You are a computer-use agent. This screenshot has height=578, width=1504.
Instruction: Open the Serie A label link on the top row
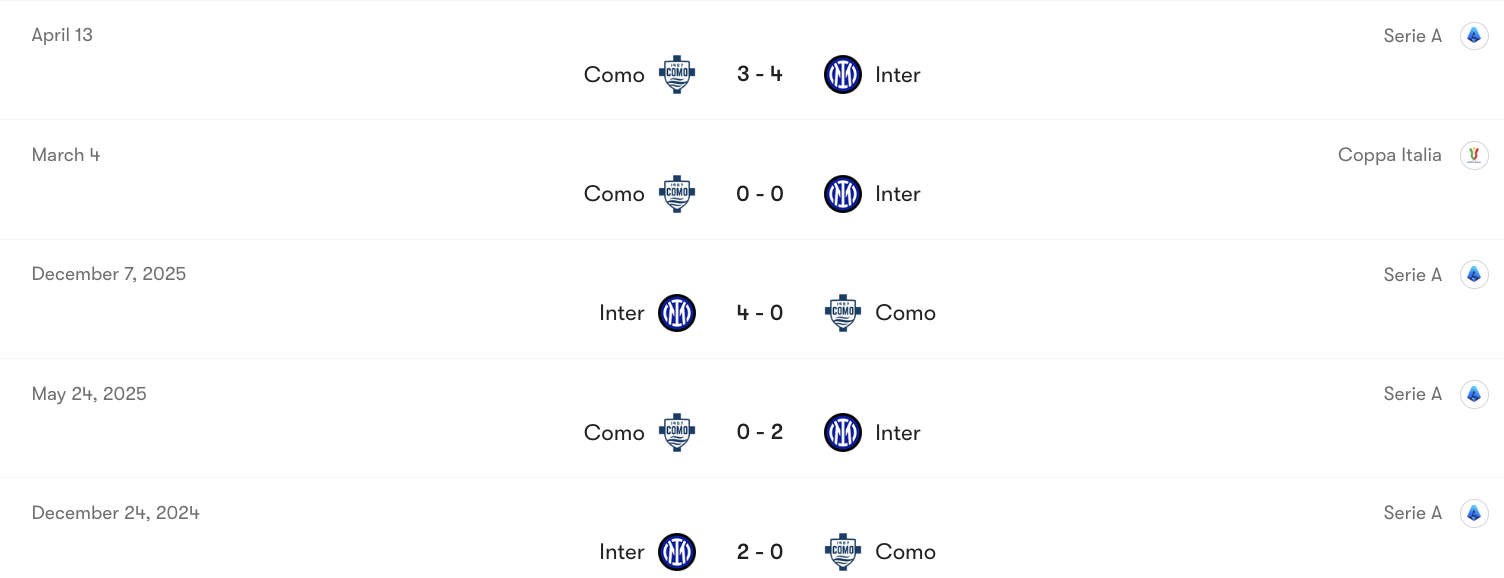pyautogui.click(x=1412, y=35)
